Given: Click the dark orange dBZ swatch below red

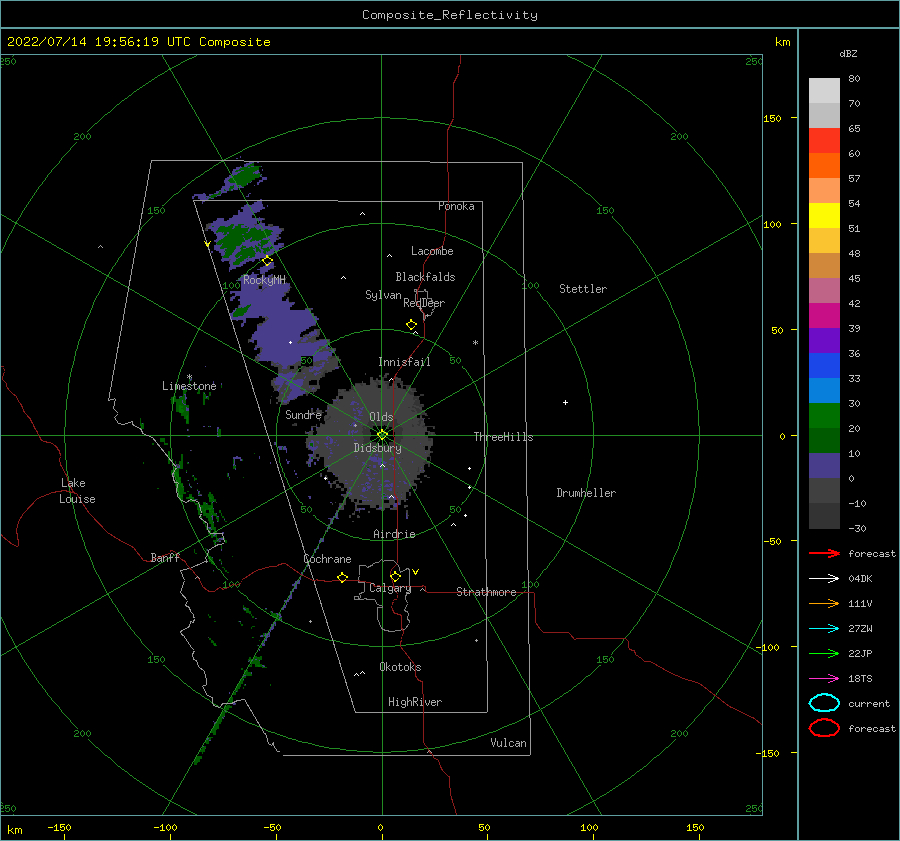Looking at the screenshot, I should pos(824,166).
